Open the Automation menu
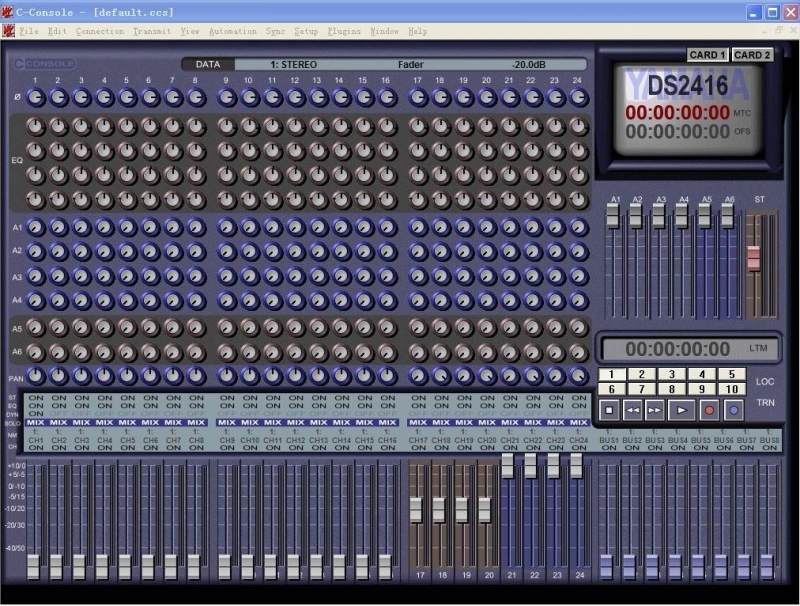This screenshot has height=606, width=800. tap(232, 31)
